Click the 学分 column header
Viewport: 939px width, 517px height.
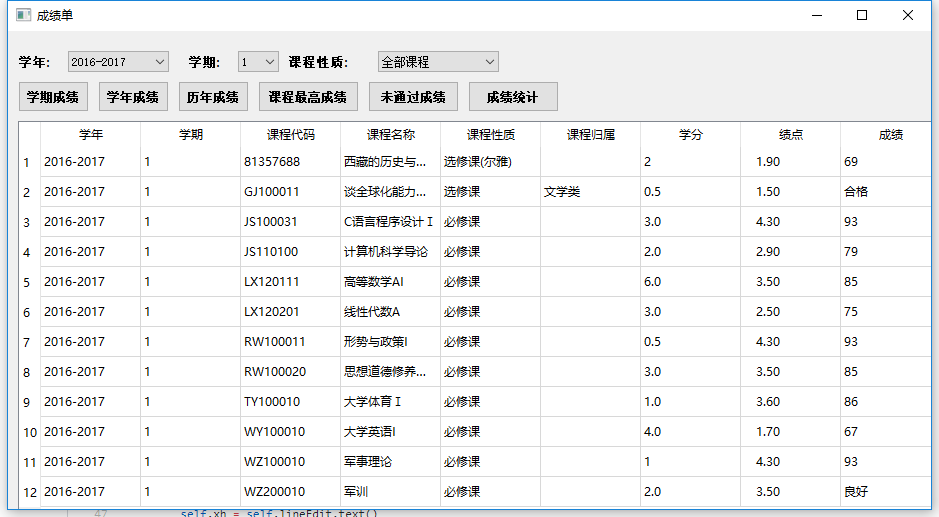tap(690, 135)
